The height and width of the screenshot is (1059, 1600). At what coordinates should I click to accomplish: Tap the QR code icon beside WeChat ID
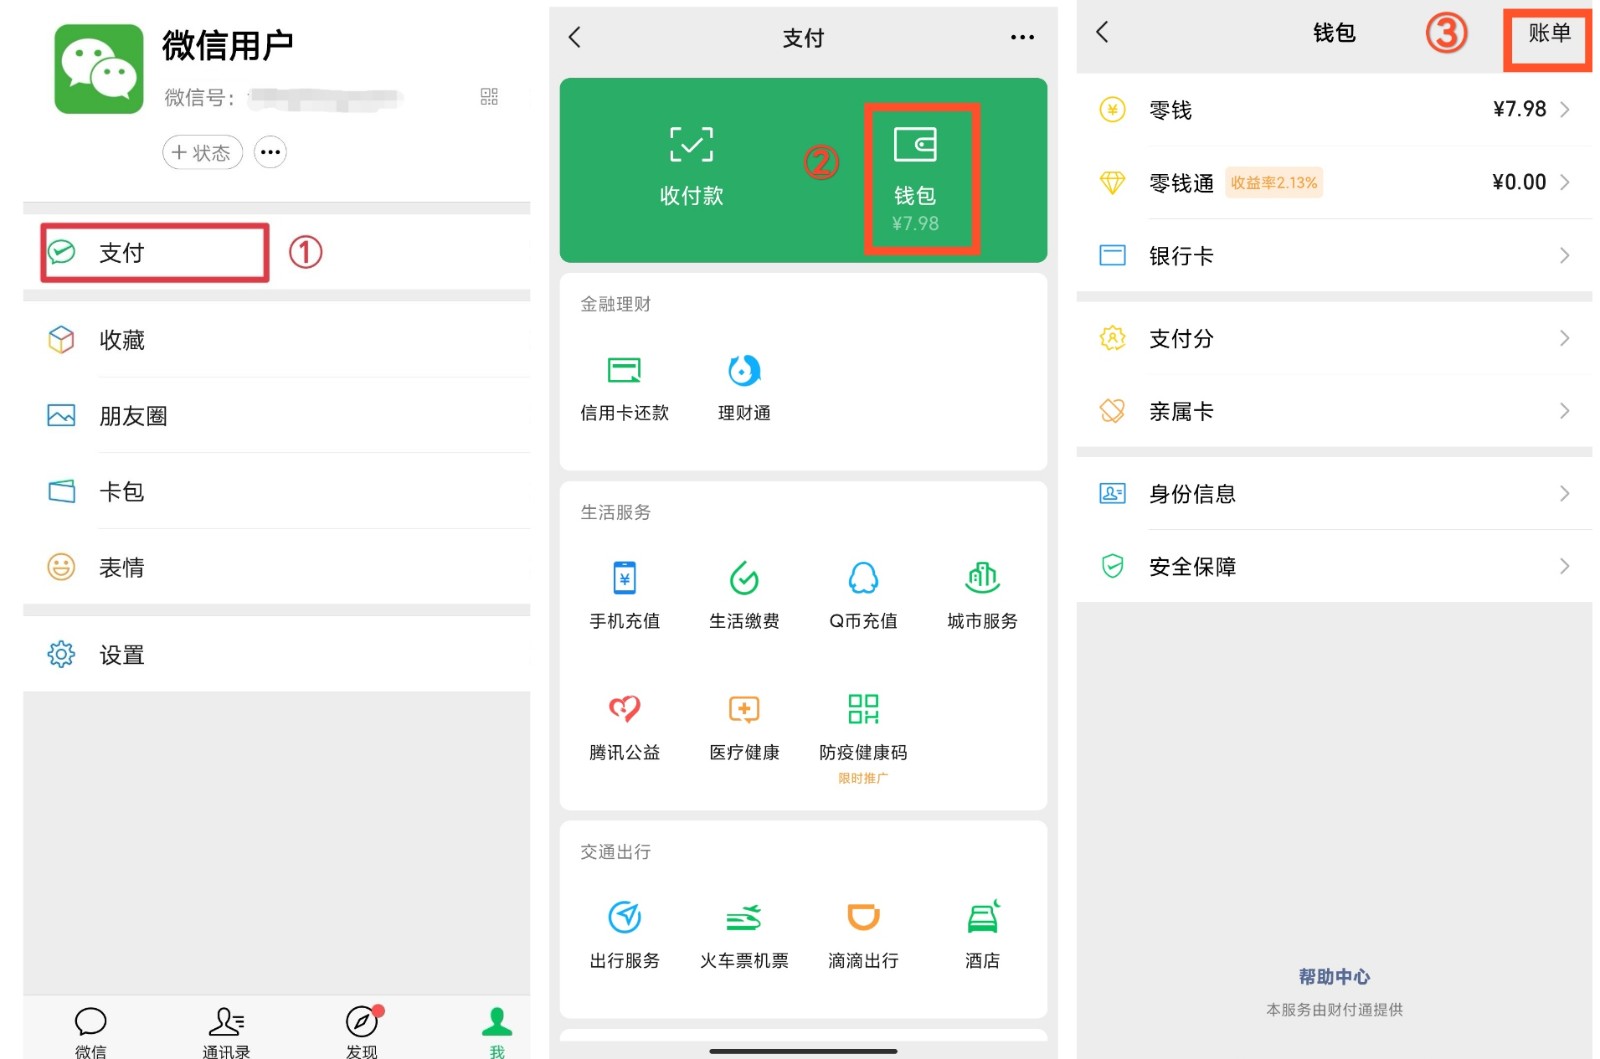[489, 97]
